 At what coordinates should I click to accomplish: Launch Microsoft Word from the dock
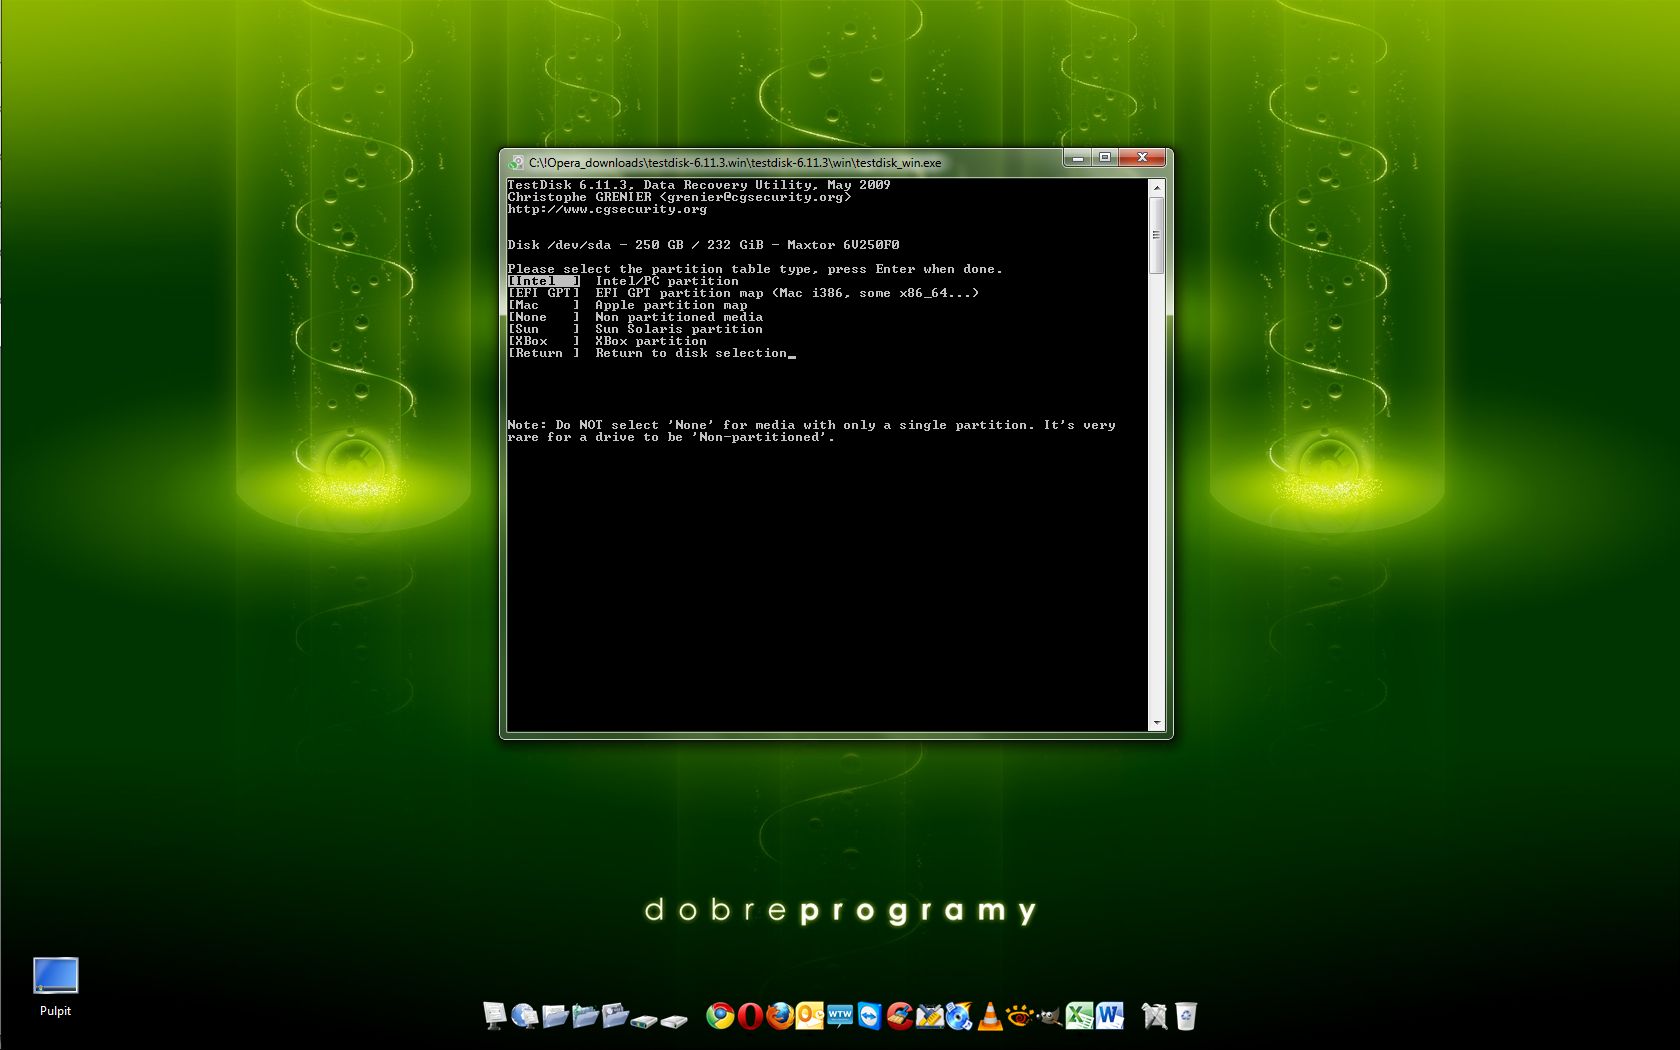(x=1109, y=1016)
